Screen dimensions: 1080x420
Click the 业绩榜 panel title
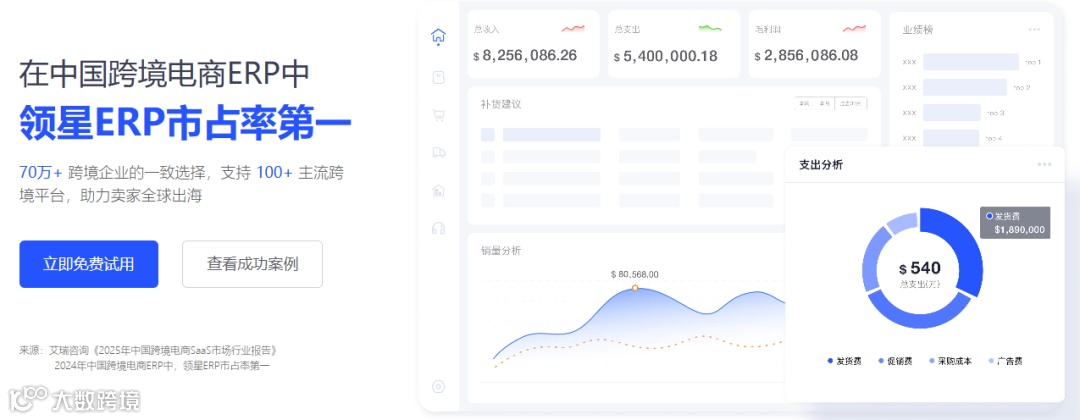point(918,30)
